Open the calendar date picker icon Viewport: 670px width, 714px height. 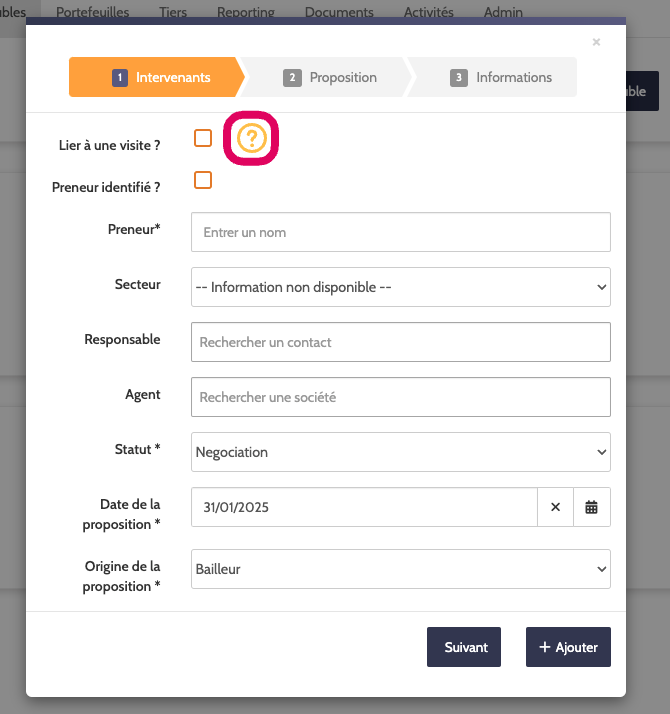pos(591,507)
